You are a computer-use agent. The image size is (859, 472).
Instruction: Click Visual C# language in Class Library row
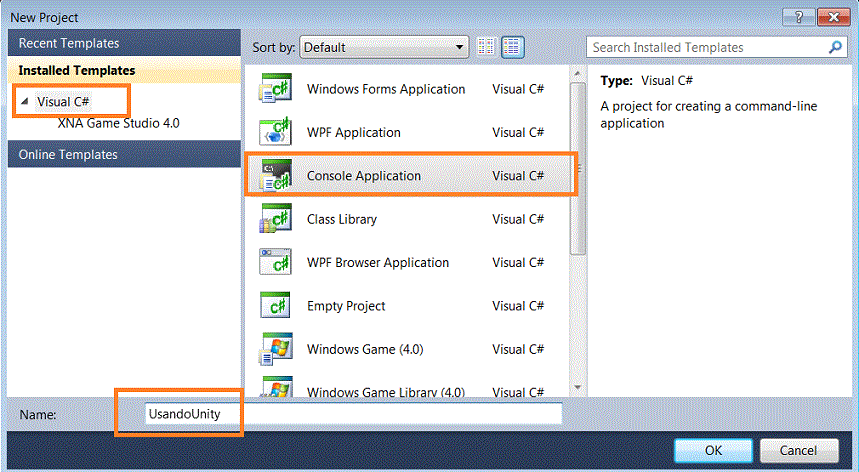point(518,219)
